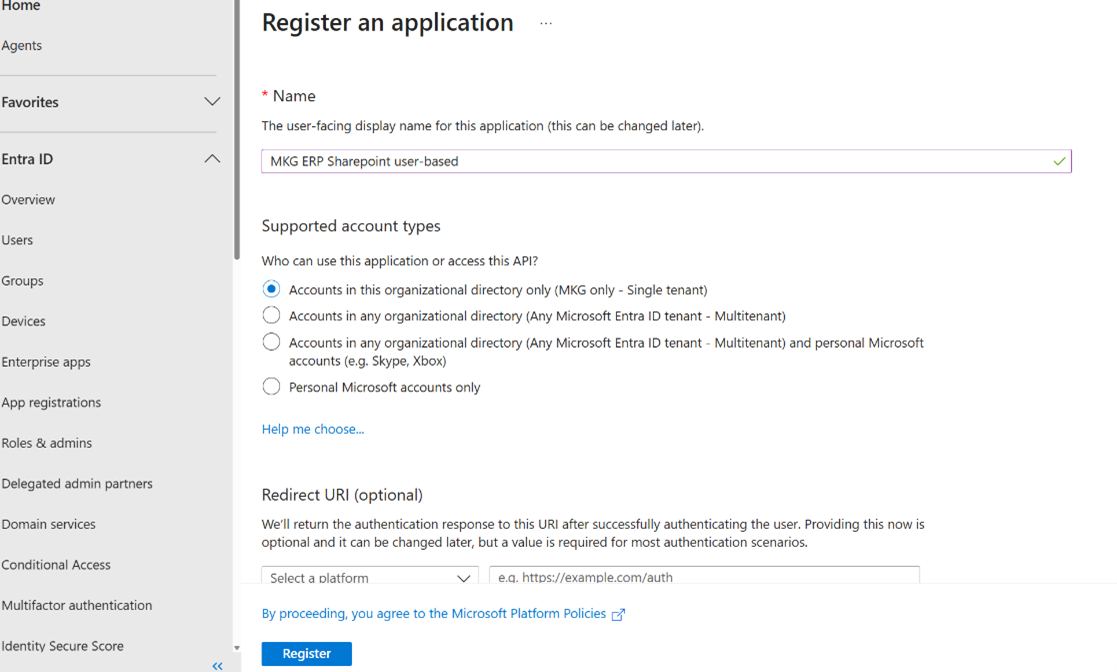This screenshot has height=672, width=1117.
Task: Collapse the Entra ID section chevron
Action: pos(212,159)
